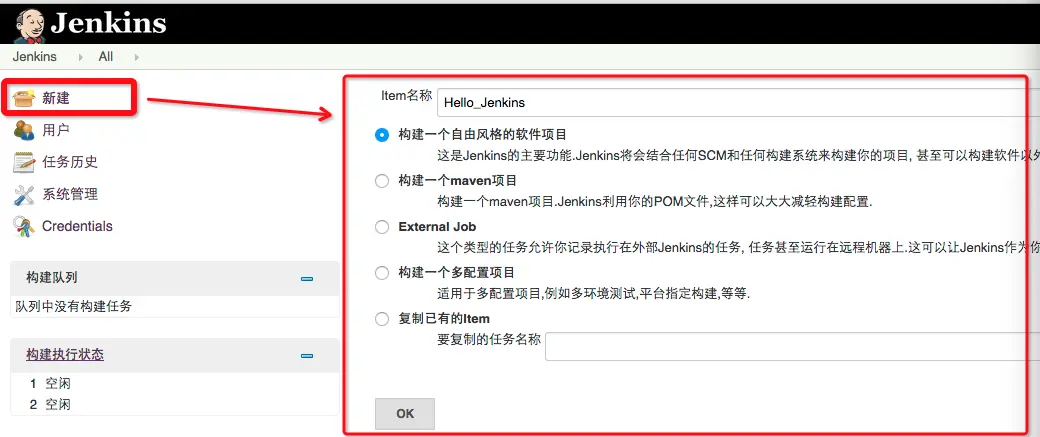Select 构建一个自由风格的软件项目 radio button
This screenshot has height=437, width=1040.
[381, 135]
